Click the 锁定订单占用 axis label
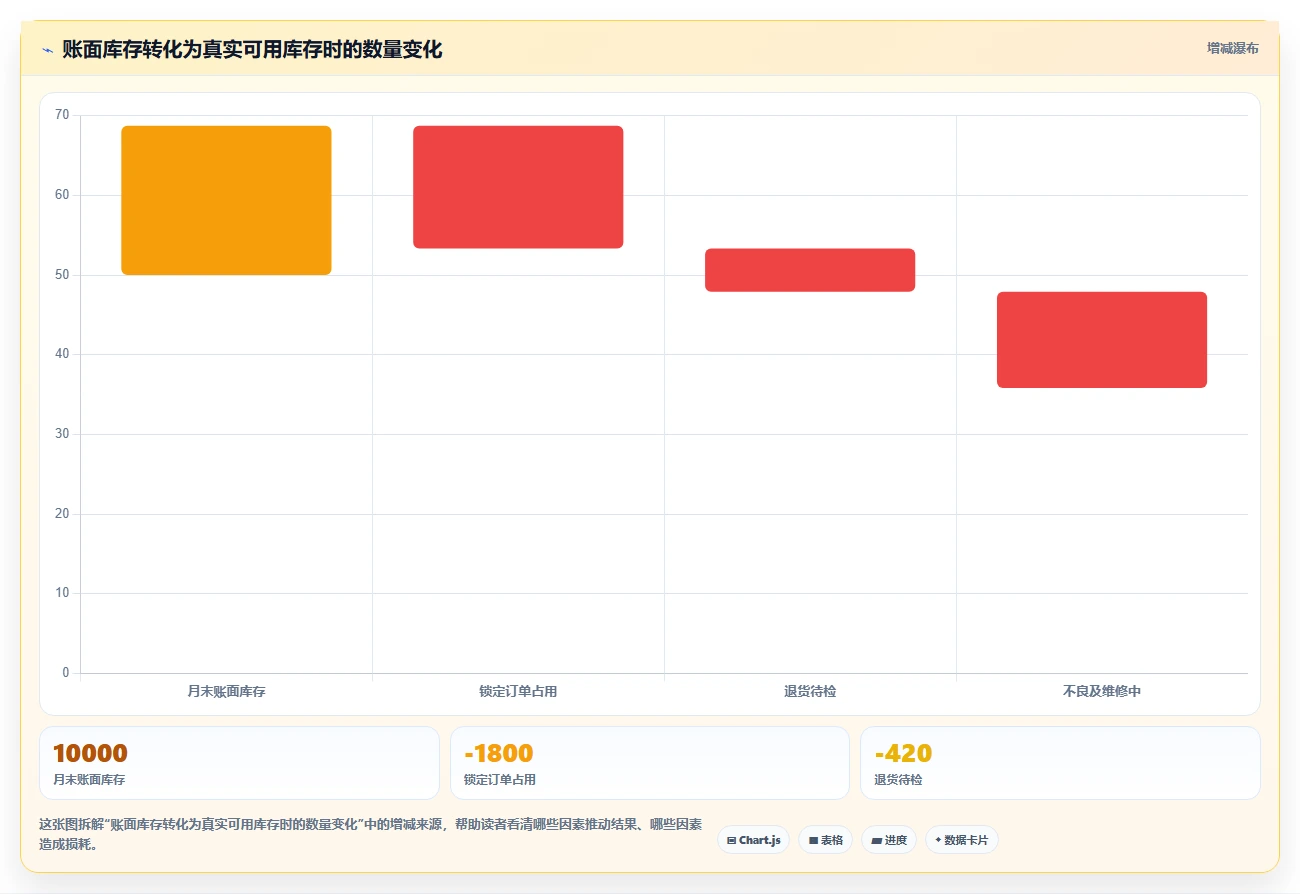1300x894 pixels. coord(518,691)
